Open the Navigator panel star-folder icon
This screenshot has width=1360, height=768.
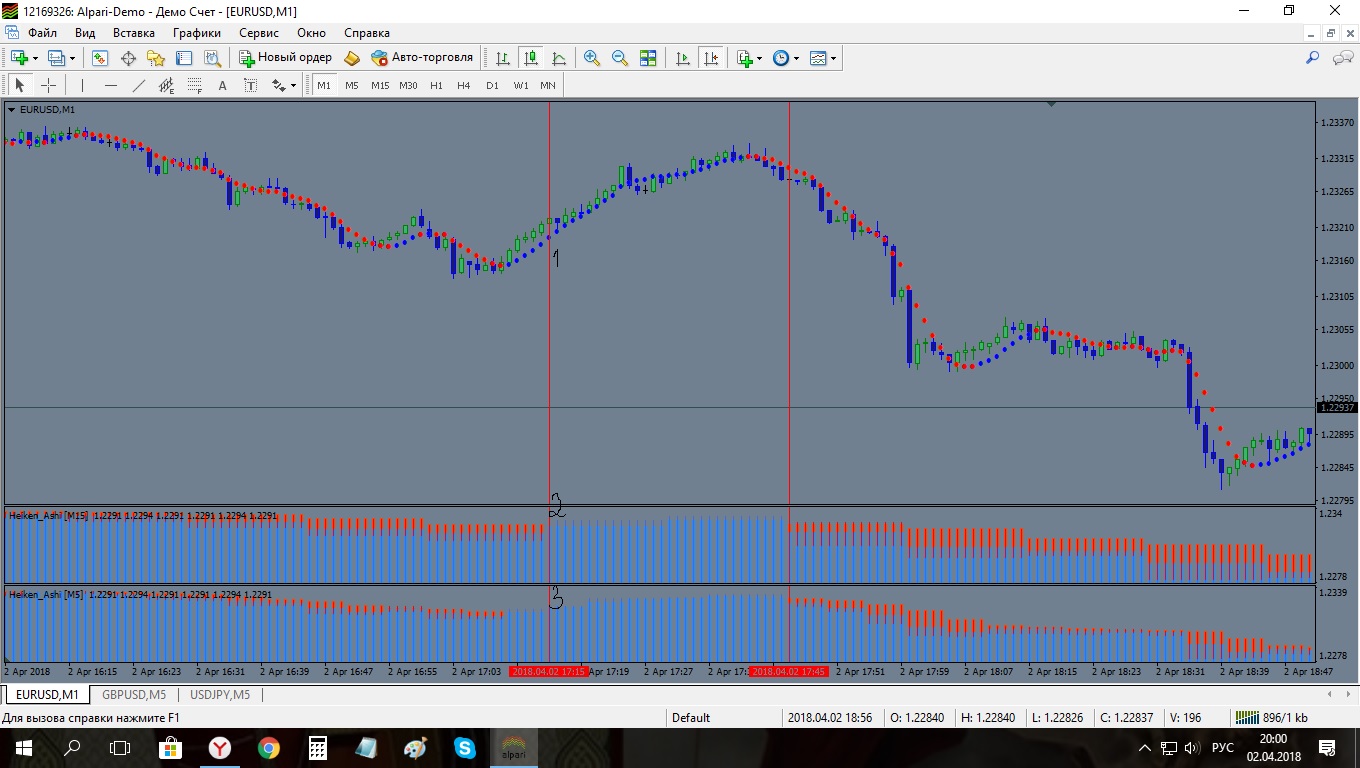coord(156,58)
